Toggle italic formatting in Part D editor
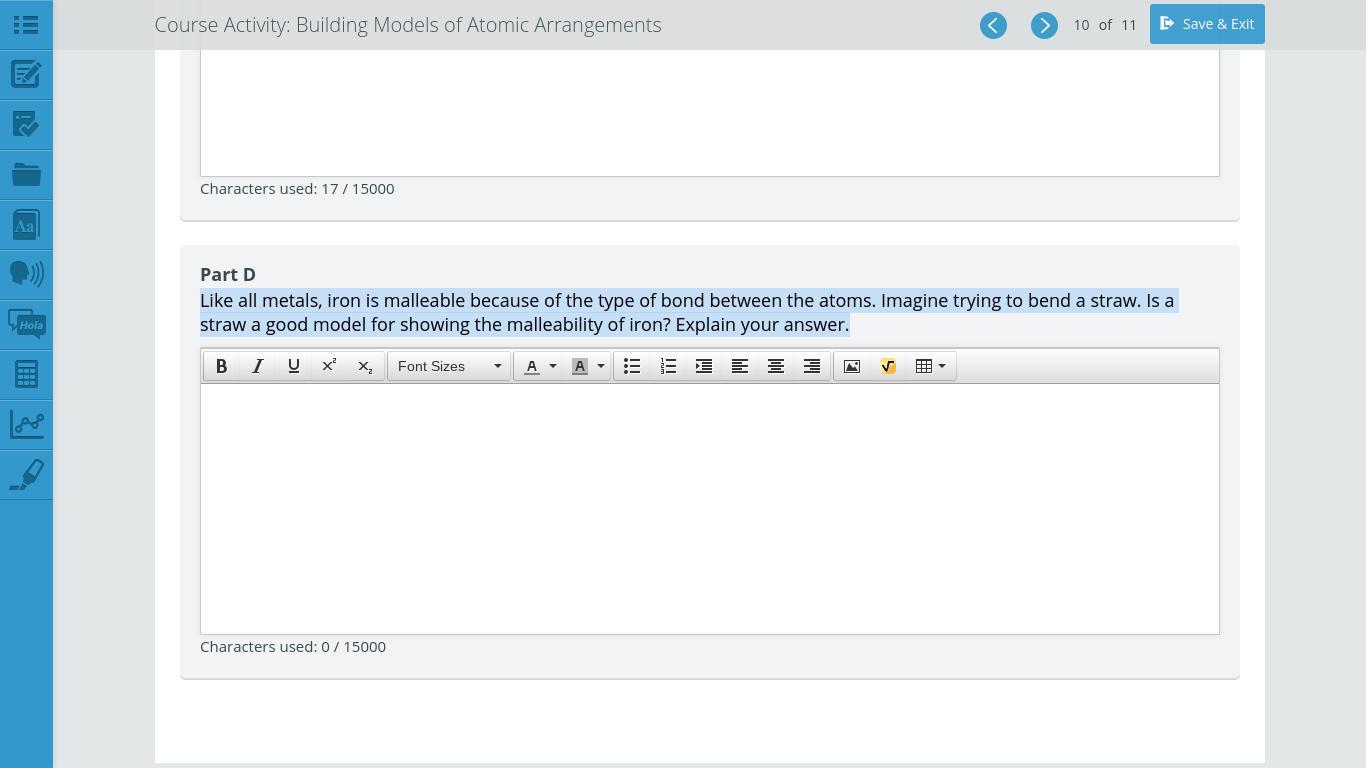Image resolution: width=1366 pixels, height=768 pixels. (258, 366)
